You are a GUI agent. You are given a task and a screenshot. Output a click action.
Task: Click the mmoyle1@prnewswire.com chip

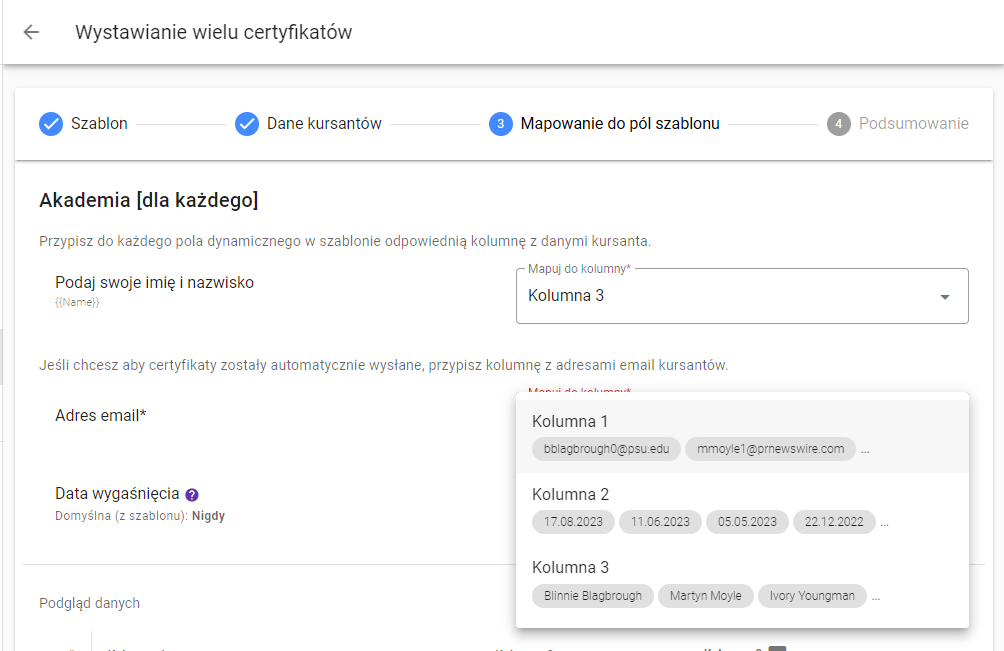pyautogui.click(x=770, y=449)
